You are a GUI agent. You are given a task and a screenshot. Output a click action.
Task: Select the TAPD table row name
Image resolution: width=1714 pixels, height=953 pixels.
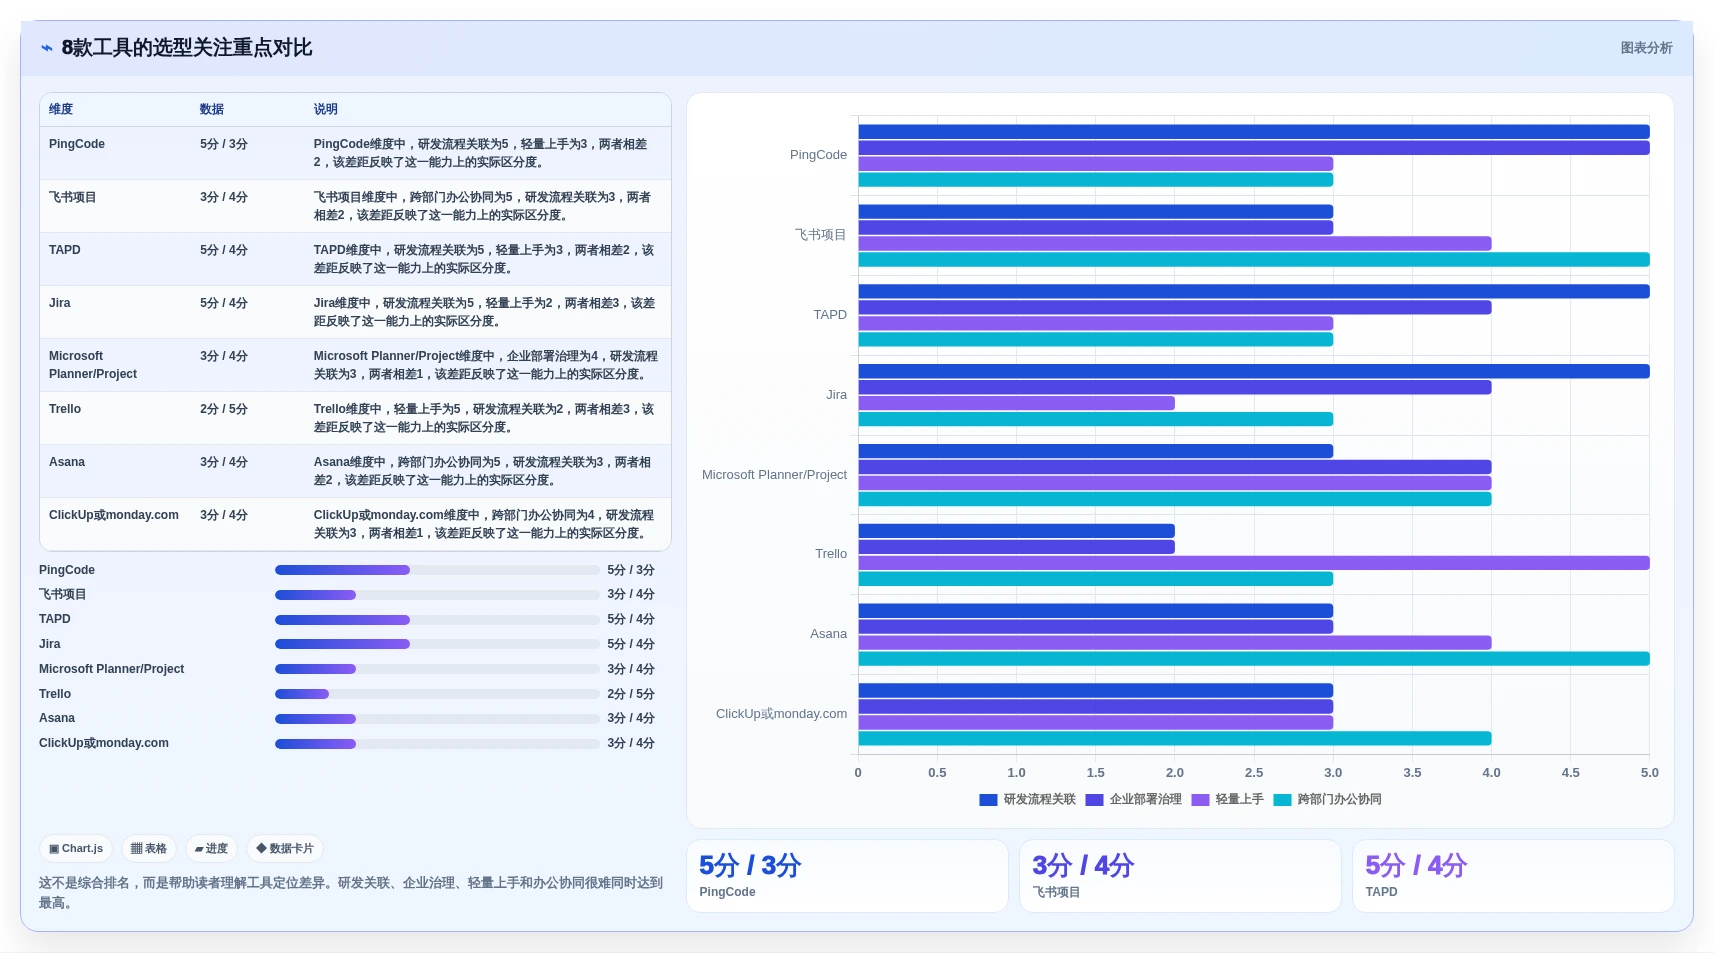[65, 250]
